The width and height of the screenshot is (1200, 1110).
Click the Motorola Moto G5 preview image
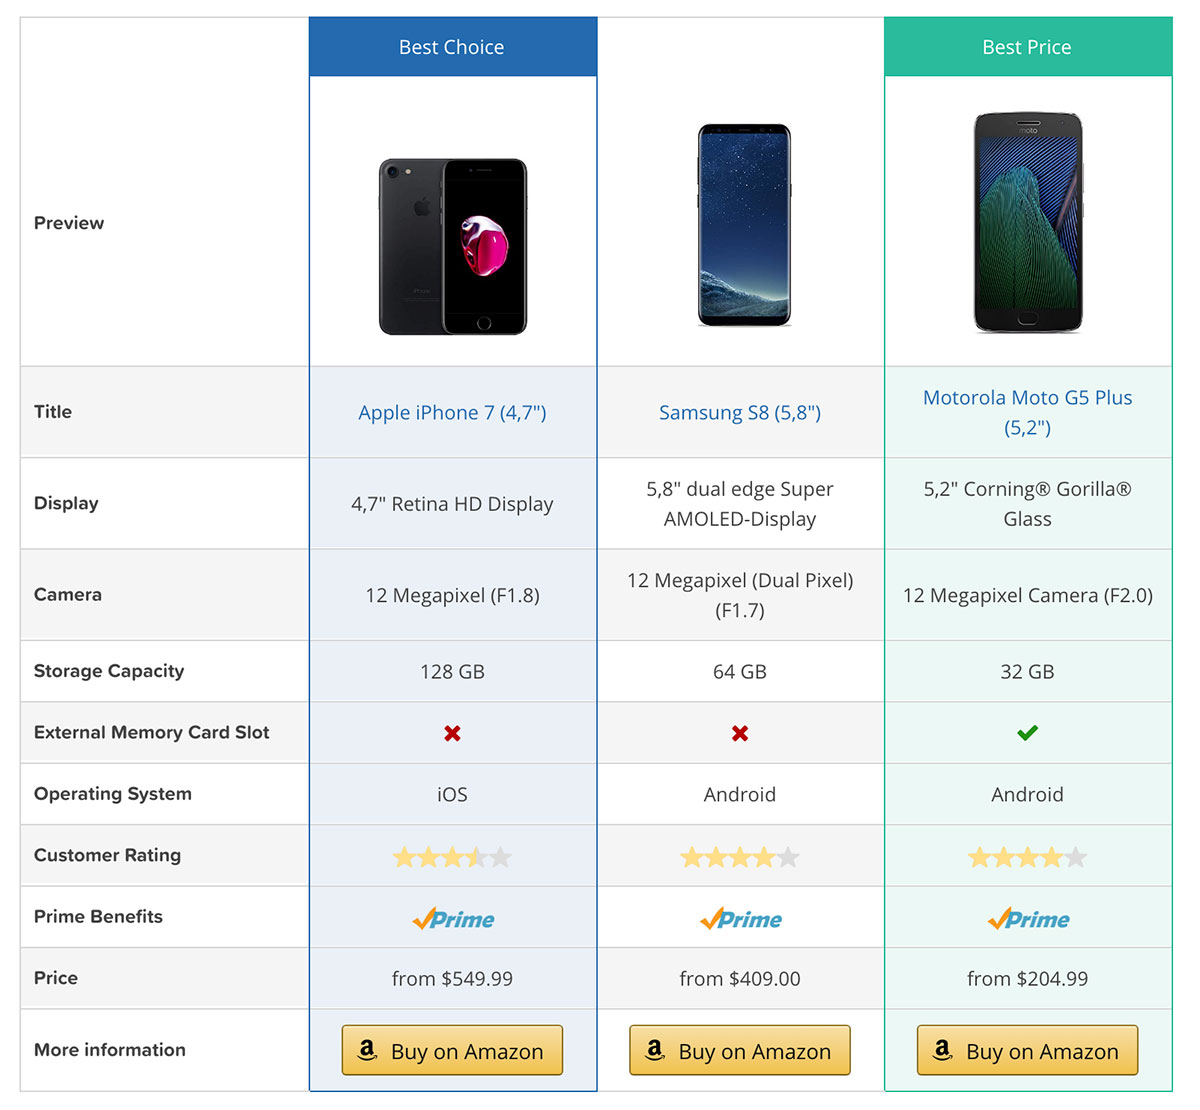1028,222
